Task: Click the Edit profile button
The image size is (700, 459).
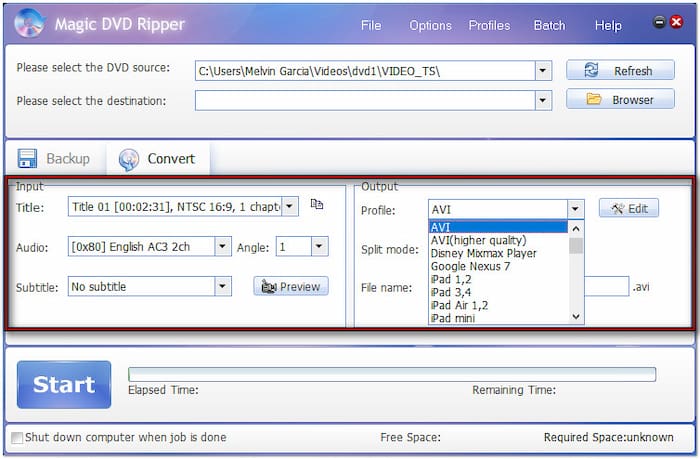Action: (x=629, y=209)
